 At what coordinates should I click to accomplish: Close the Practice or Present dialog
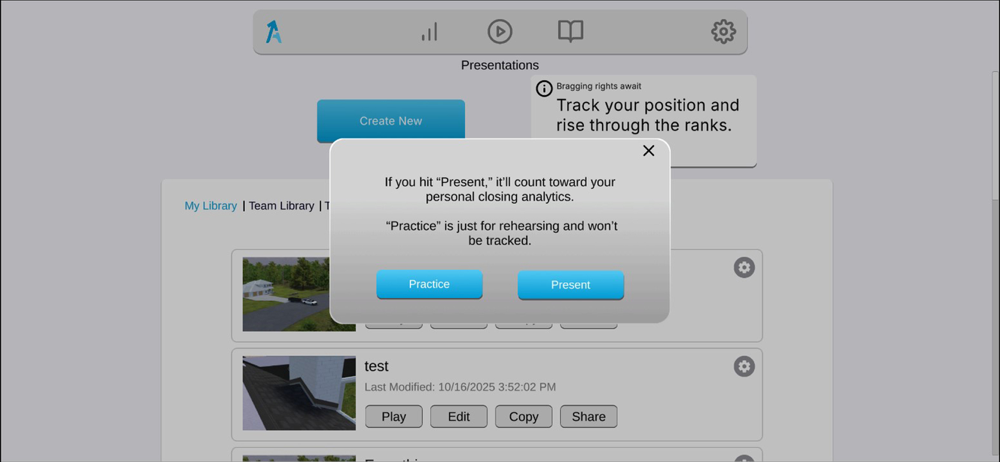[x=649, y=151]
